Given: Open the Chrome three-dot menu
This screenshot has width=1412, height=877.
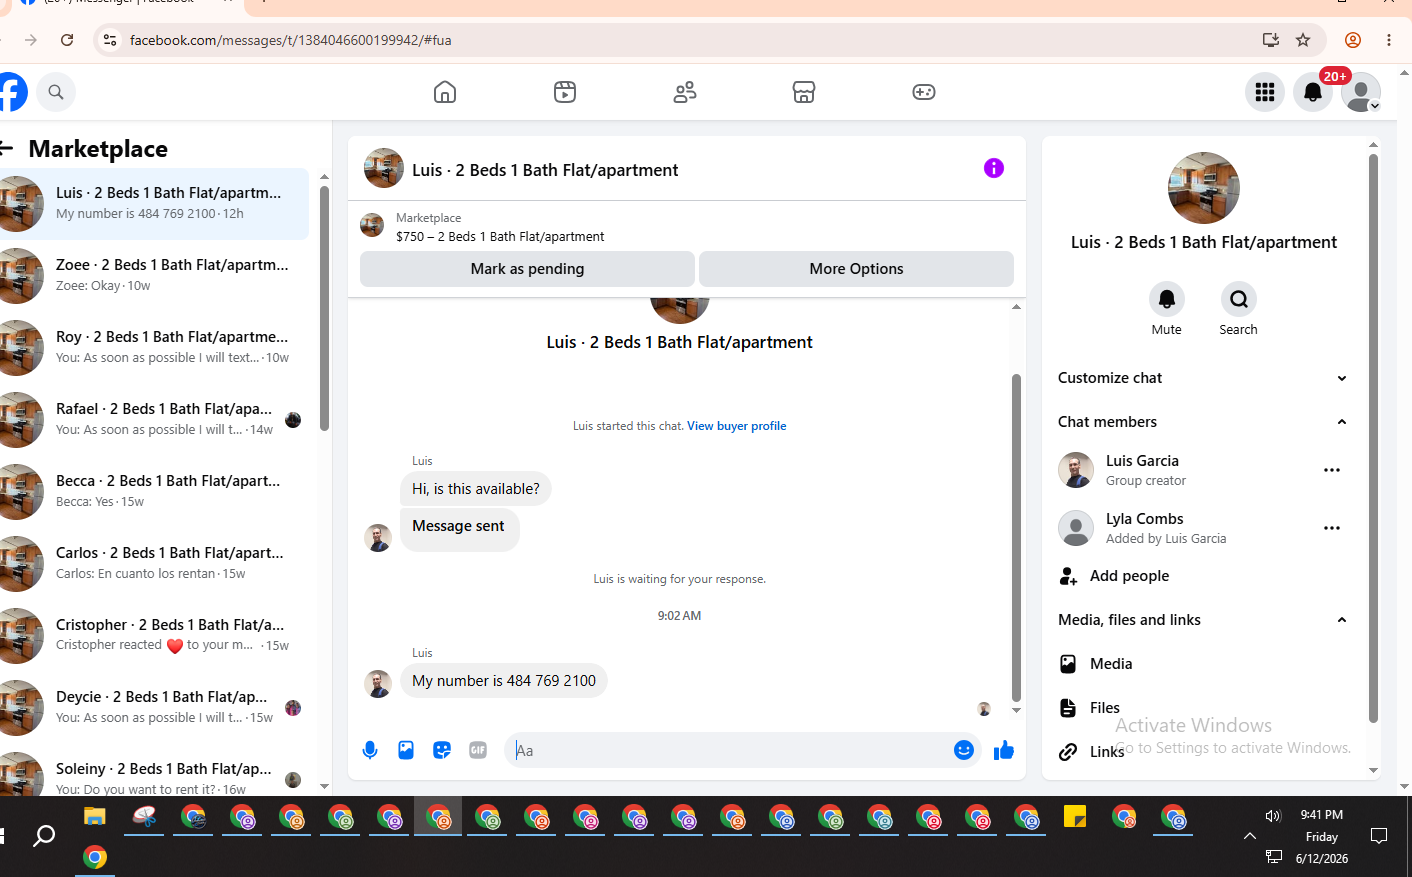Looking at the screenshot, I should pyautogui.click(x=1389, y=40).
